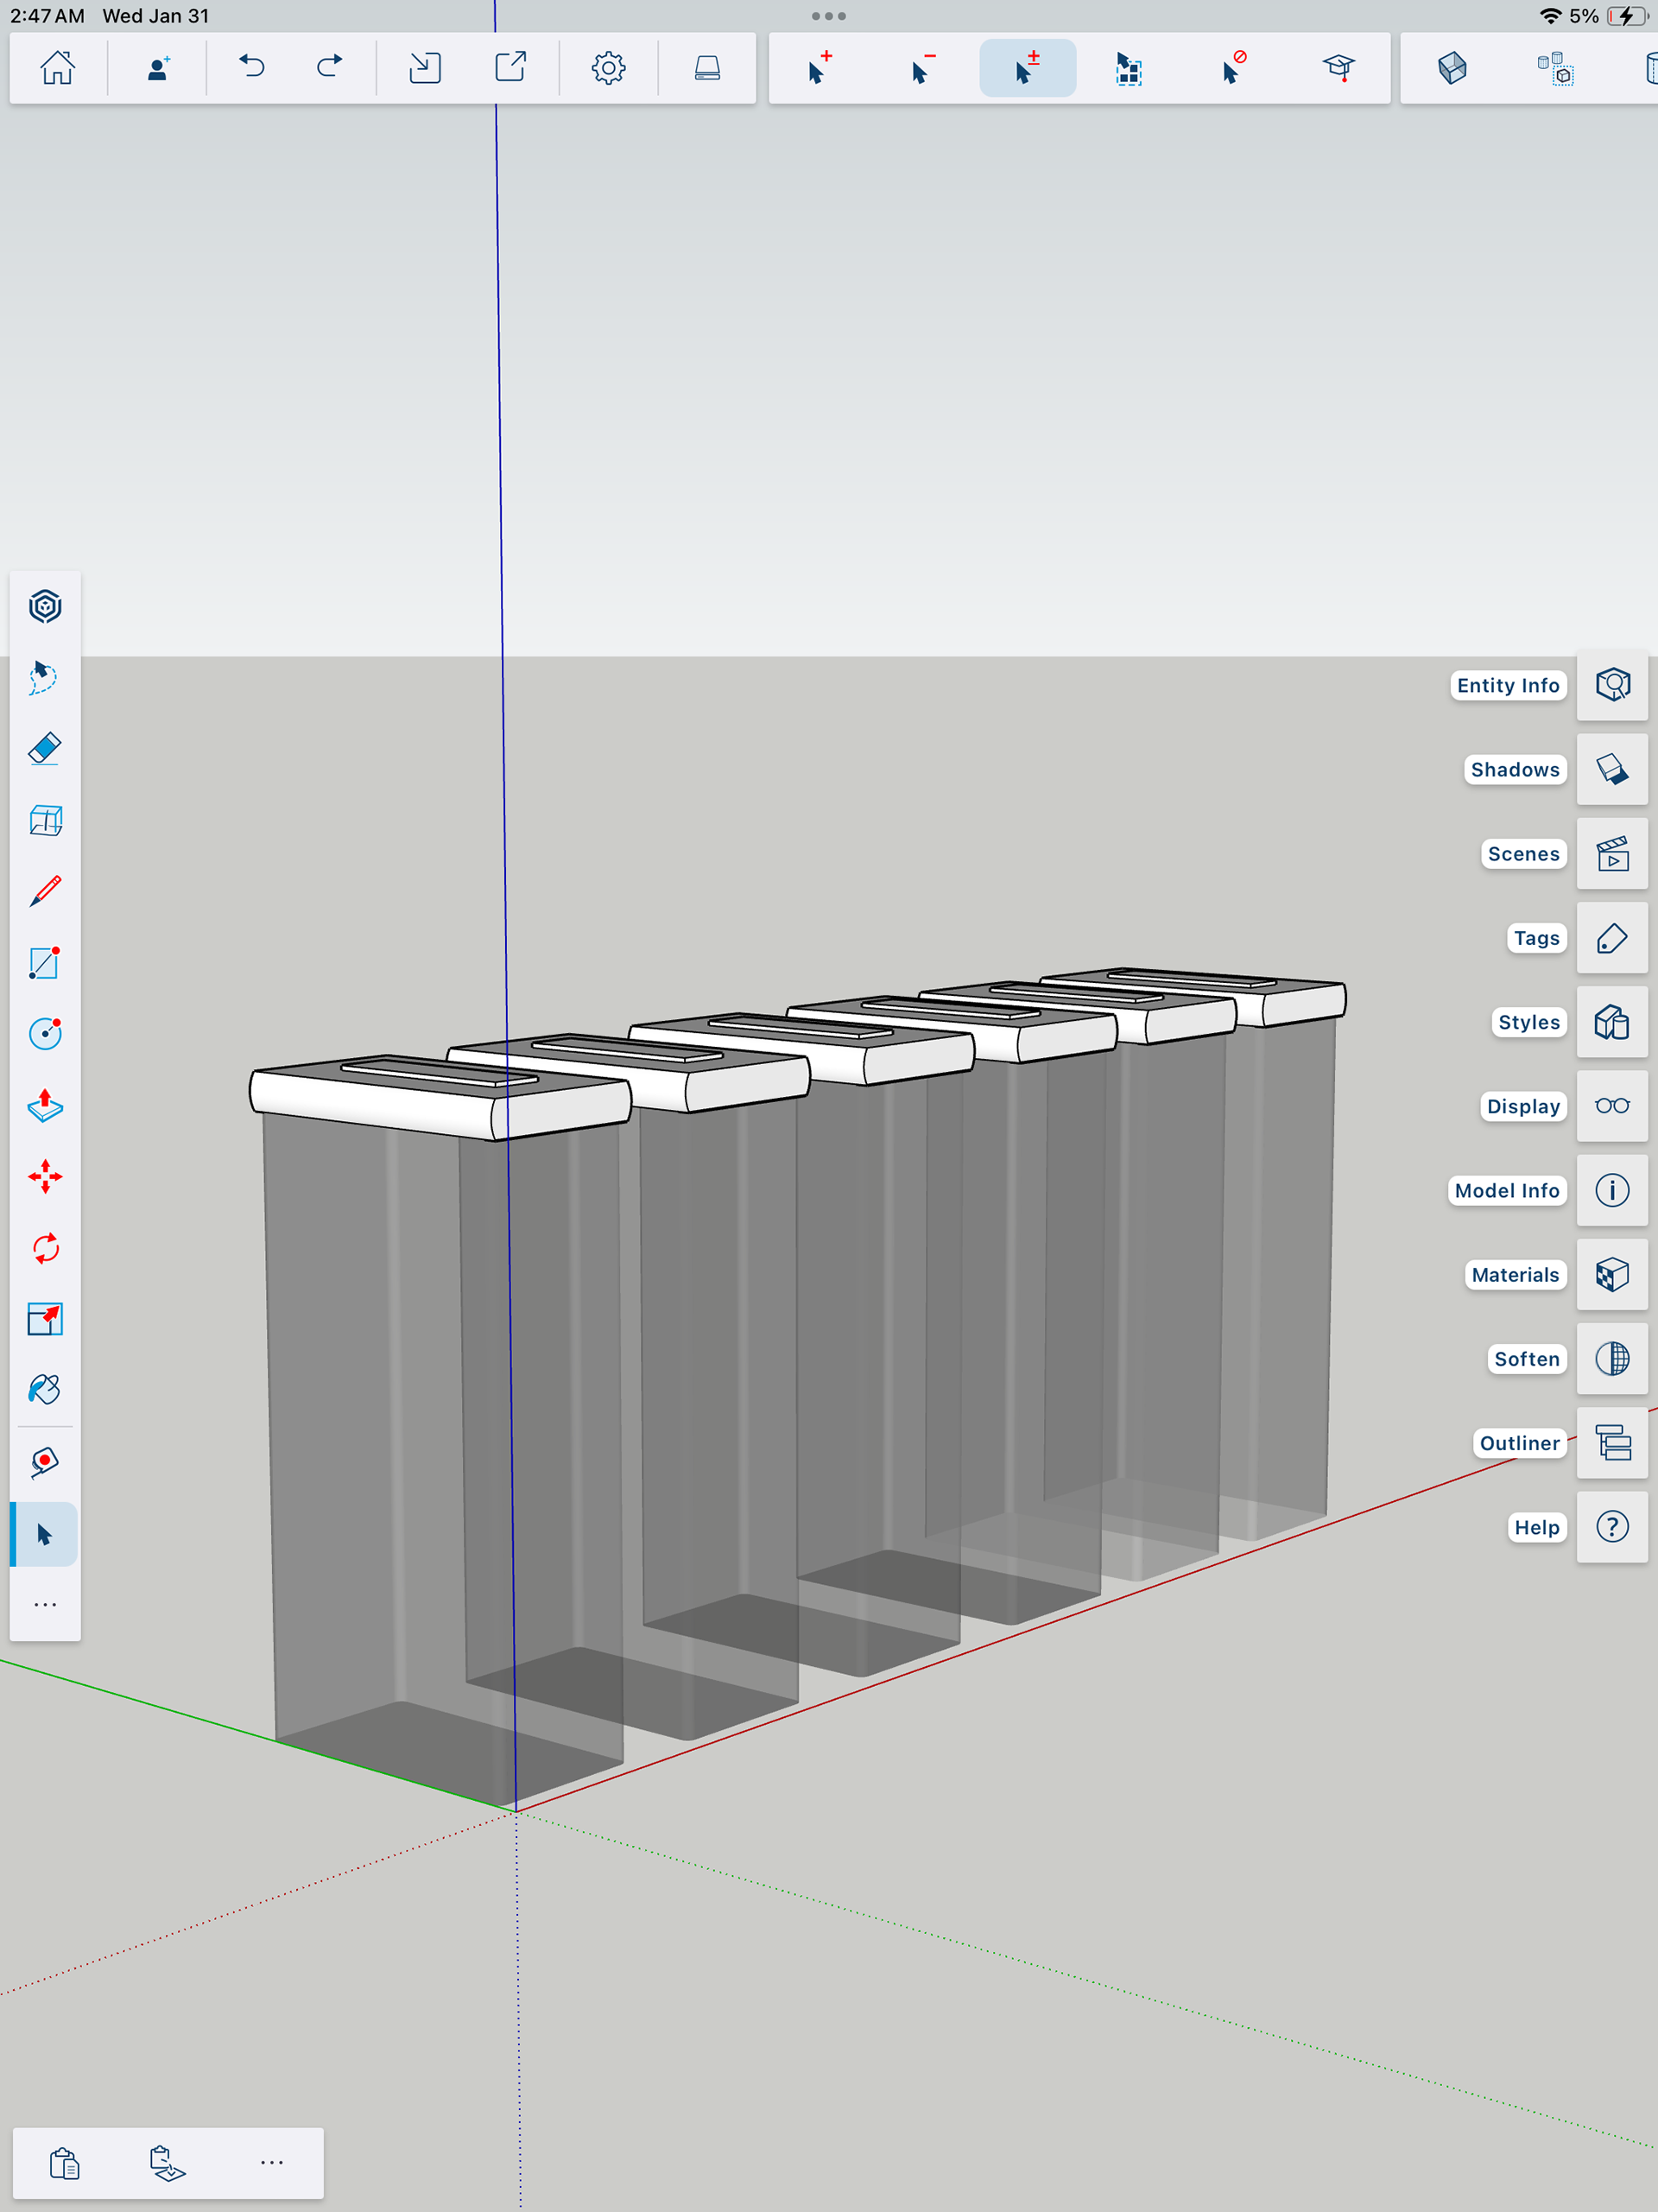Select the Push/Pull tool
This screenshot has width=1658, height=2212.
[x=45, y=1105]
